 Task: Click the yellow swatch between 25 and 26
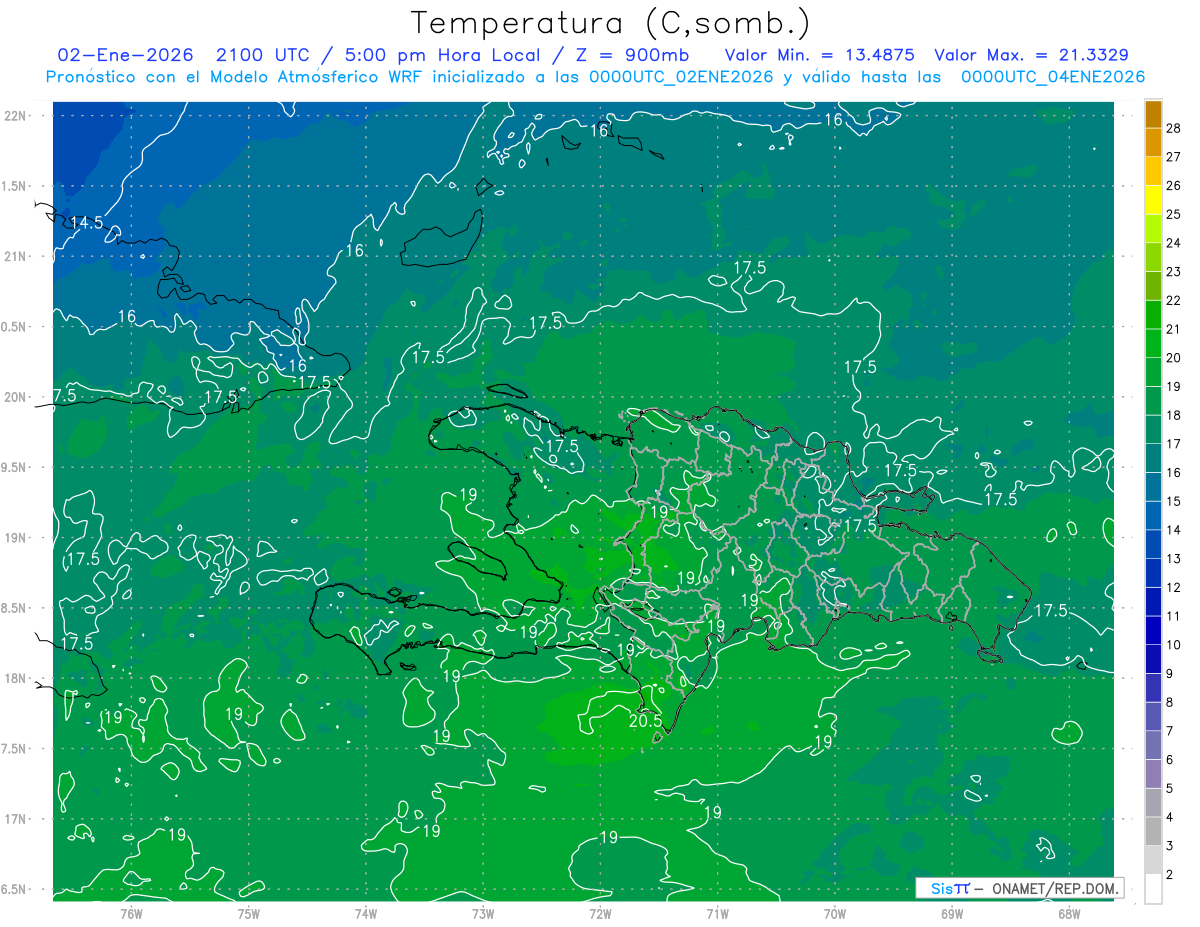click(1153, 200)
